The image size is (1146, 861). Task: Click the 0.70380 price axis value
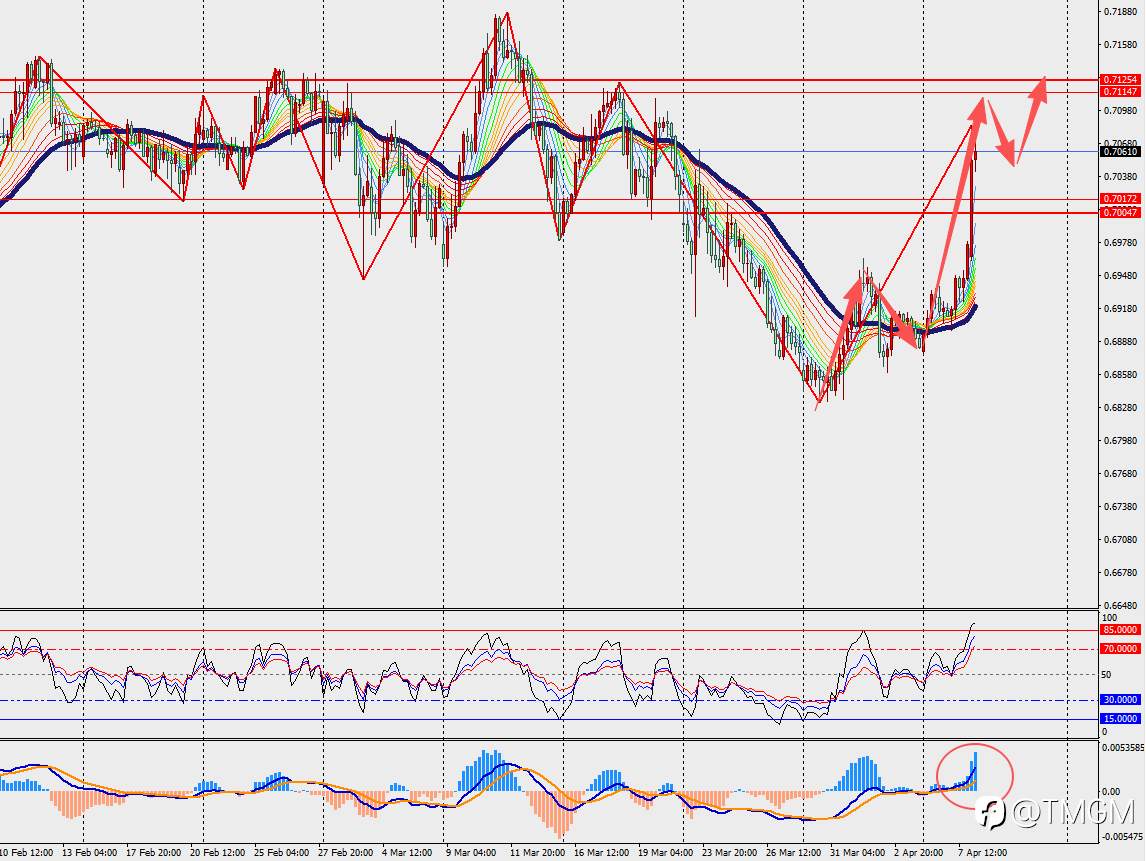[1120, 176]
